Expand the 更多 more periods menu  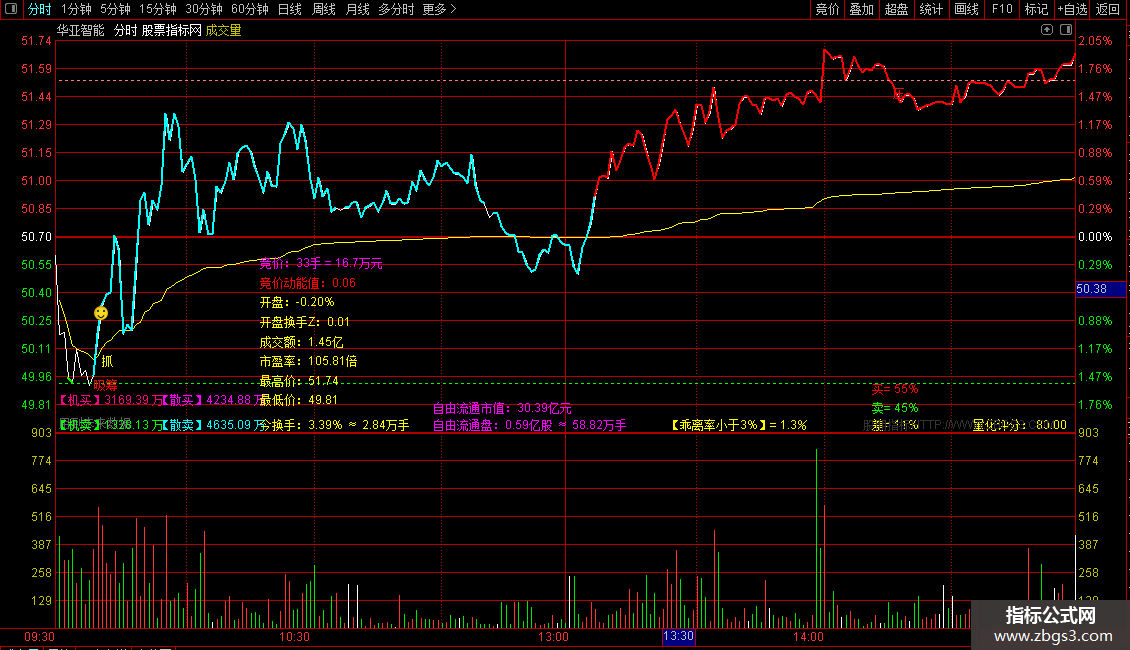coord(439,9)
